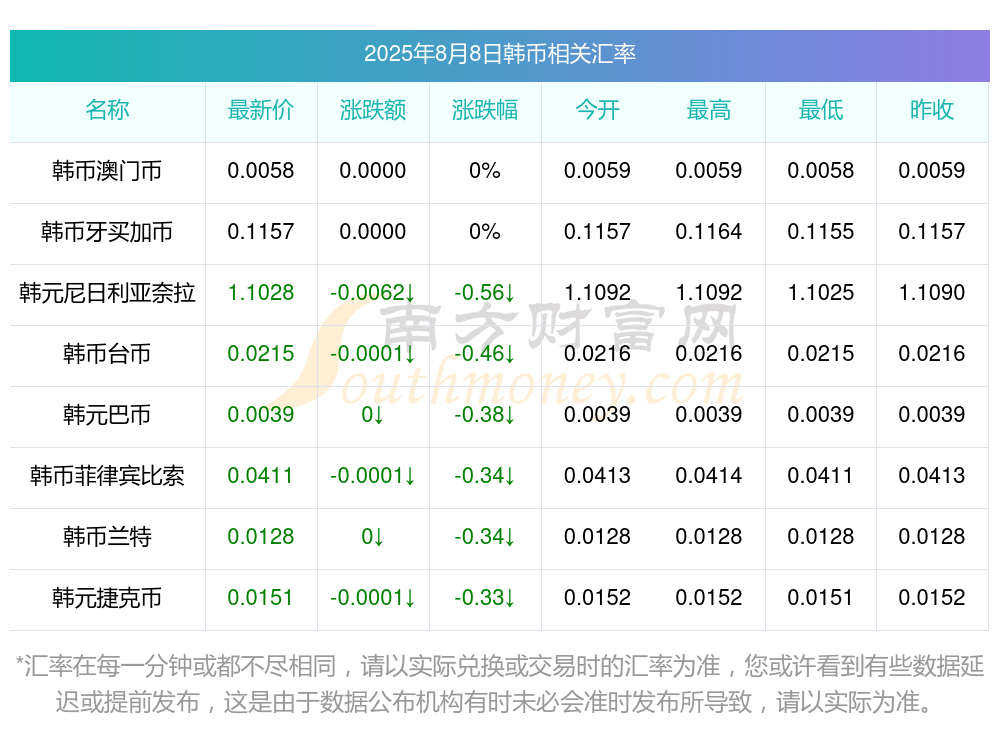Click the 韩币台币 row name
Image resolution: width=1000 pixels, height=733 pixels.
[x=107, y=353]
